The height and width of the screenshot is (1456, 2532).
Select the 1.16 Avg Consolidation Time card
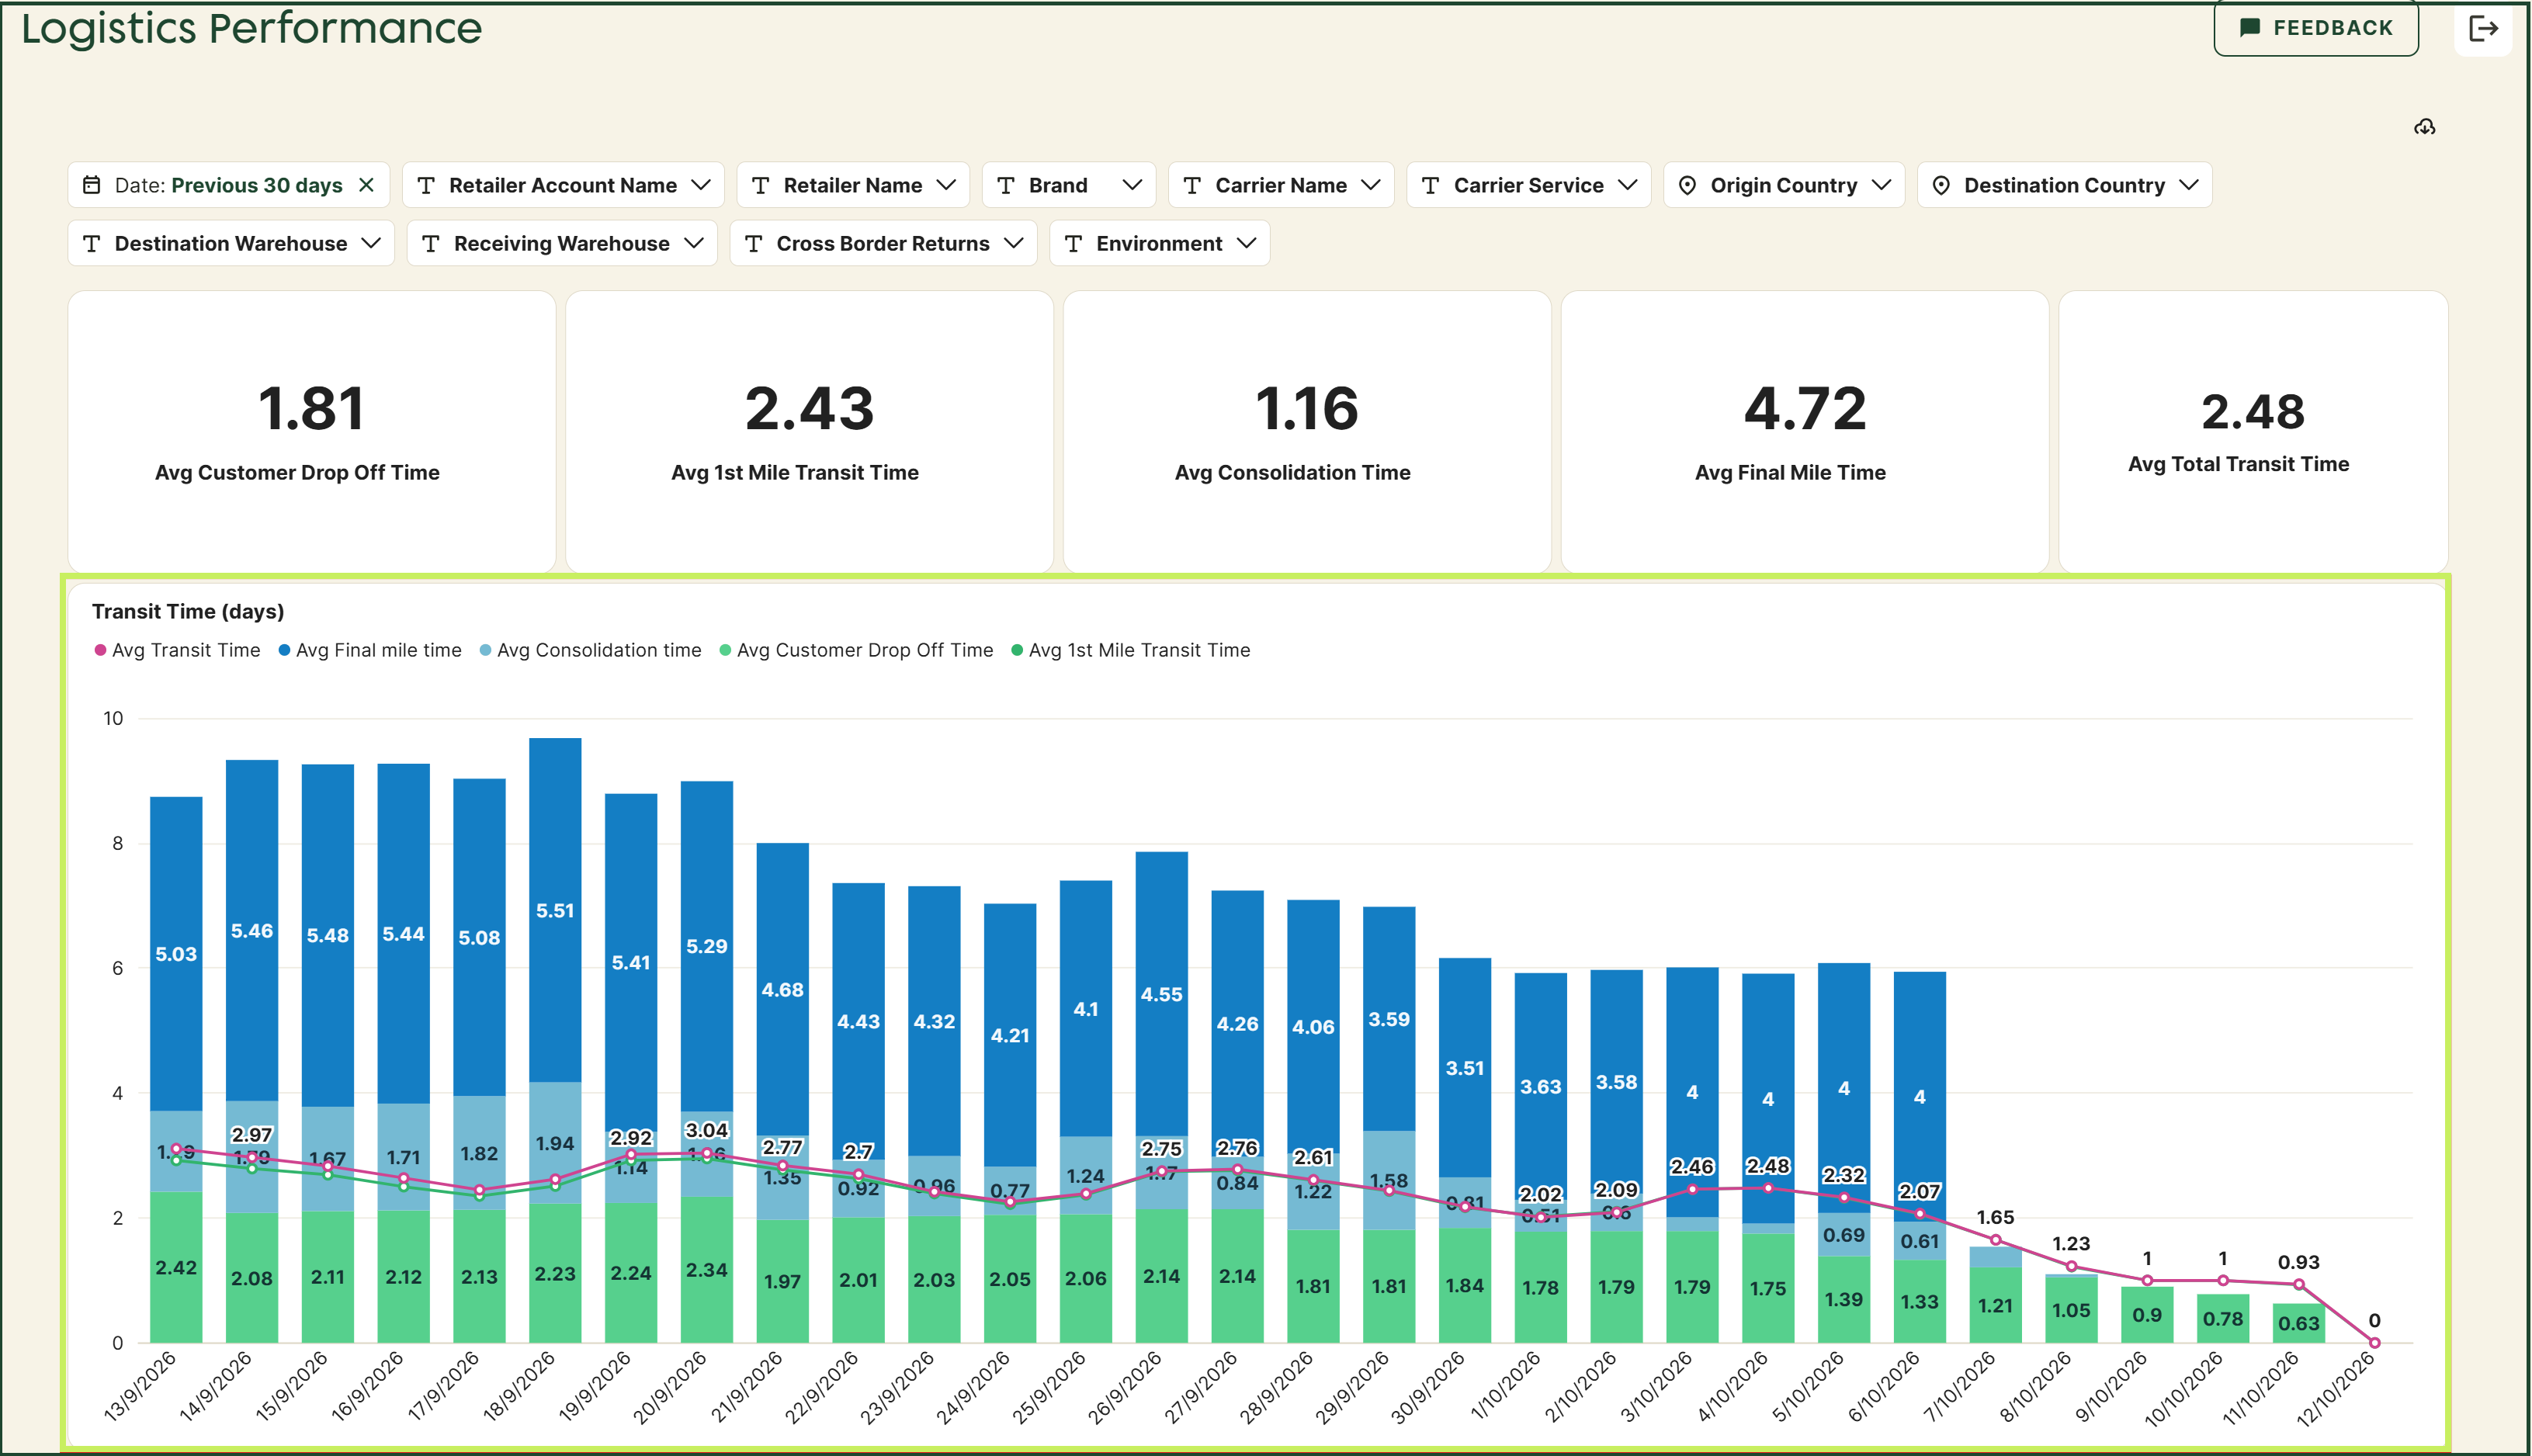pos(1307,432)
